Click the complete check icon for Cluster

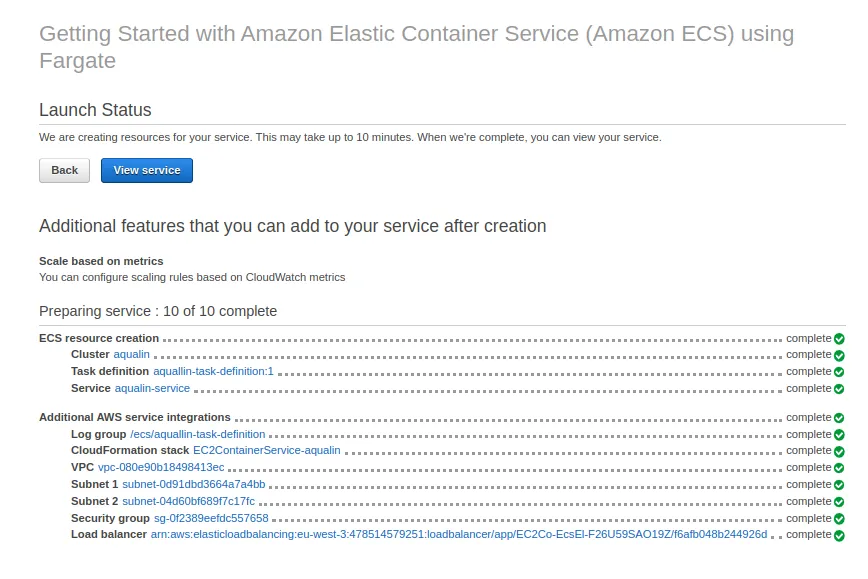point(840,355)
